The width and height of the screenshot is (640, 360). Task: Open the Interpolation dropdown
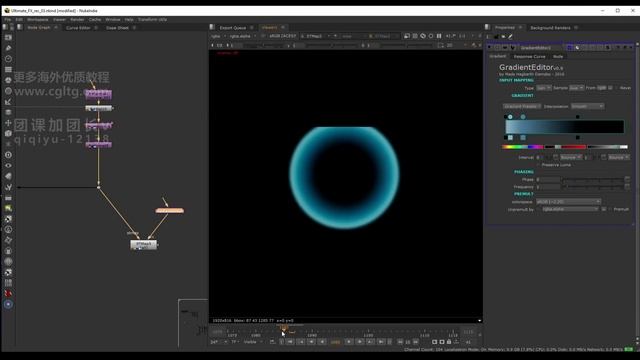point(587,106)
